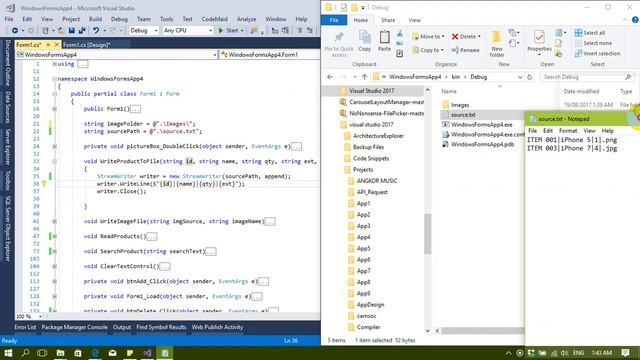The image size is (640, 360).
Task: Click the refresh icon beside address bar
Action: click(x=530, y=77)
